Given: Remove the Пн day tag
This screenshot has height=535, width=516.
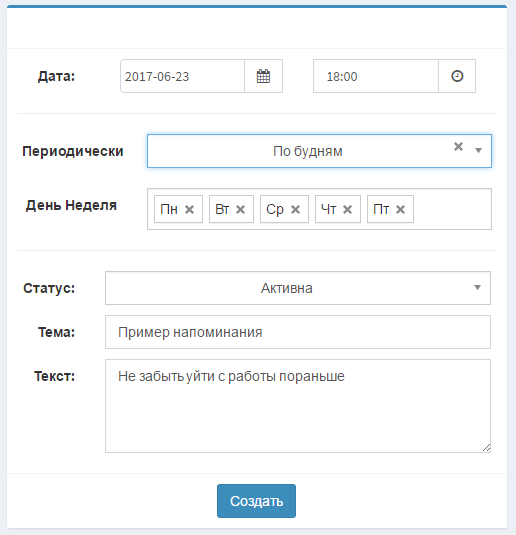Looking at the screenshot, I should (x=189, y=209).
